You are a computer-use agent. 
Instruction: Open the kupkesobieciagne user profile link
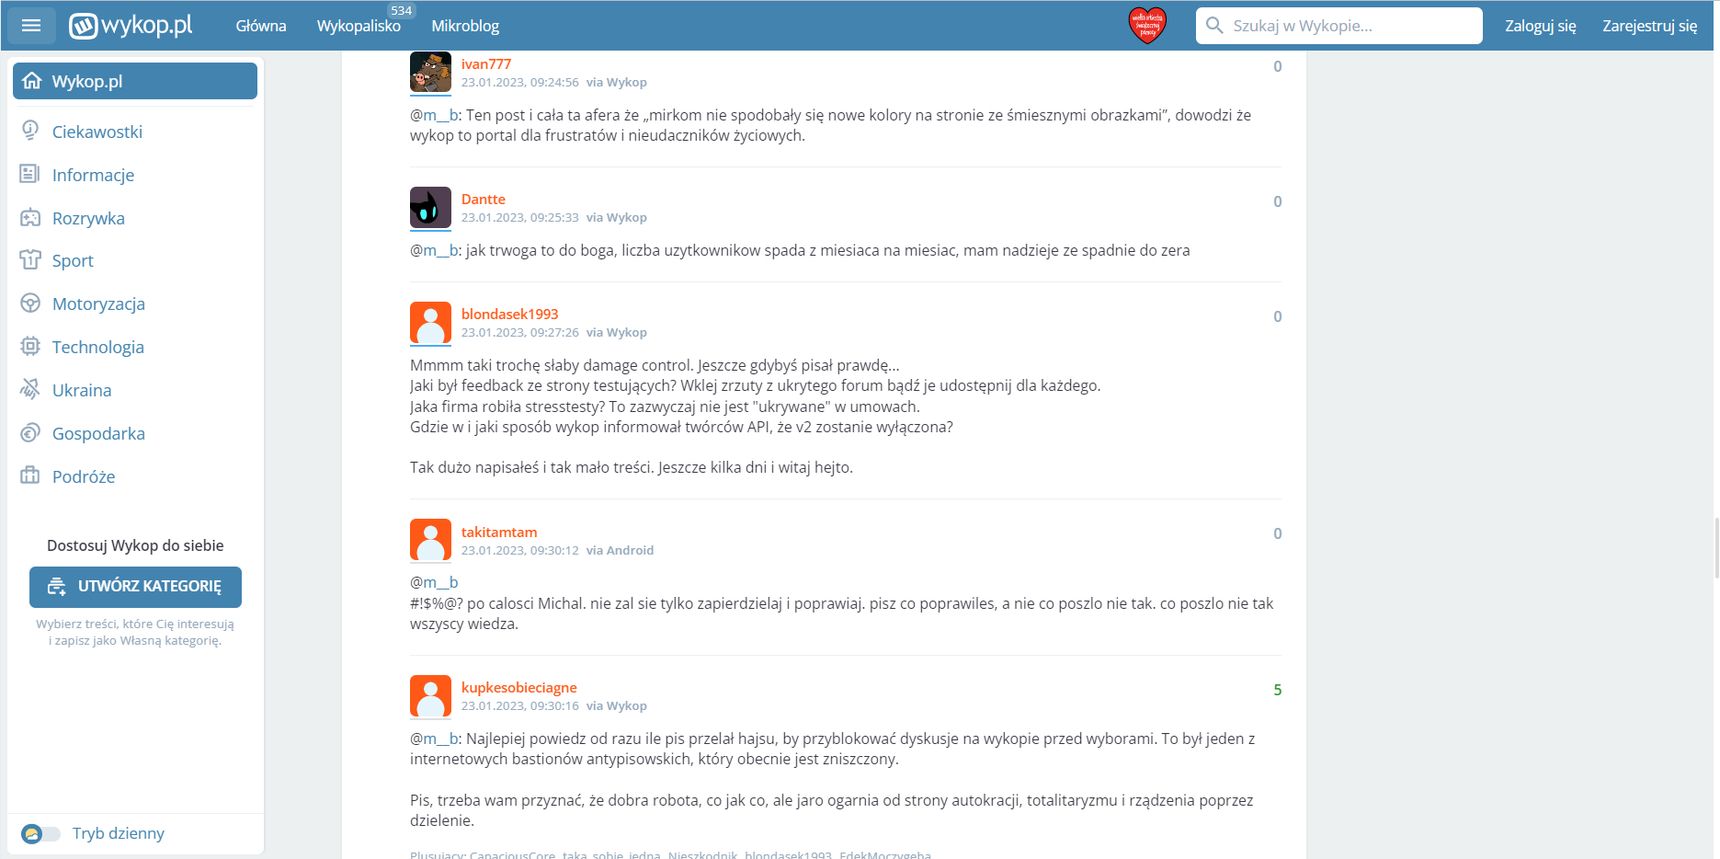[519, 687]
